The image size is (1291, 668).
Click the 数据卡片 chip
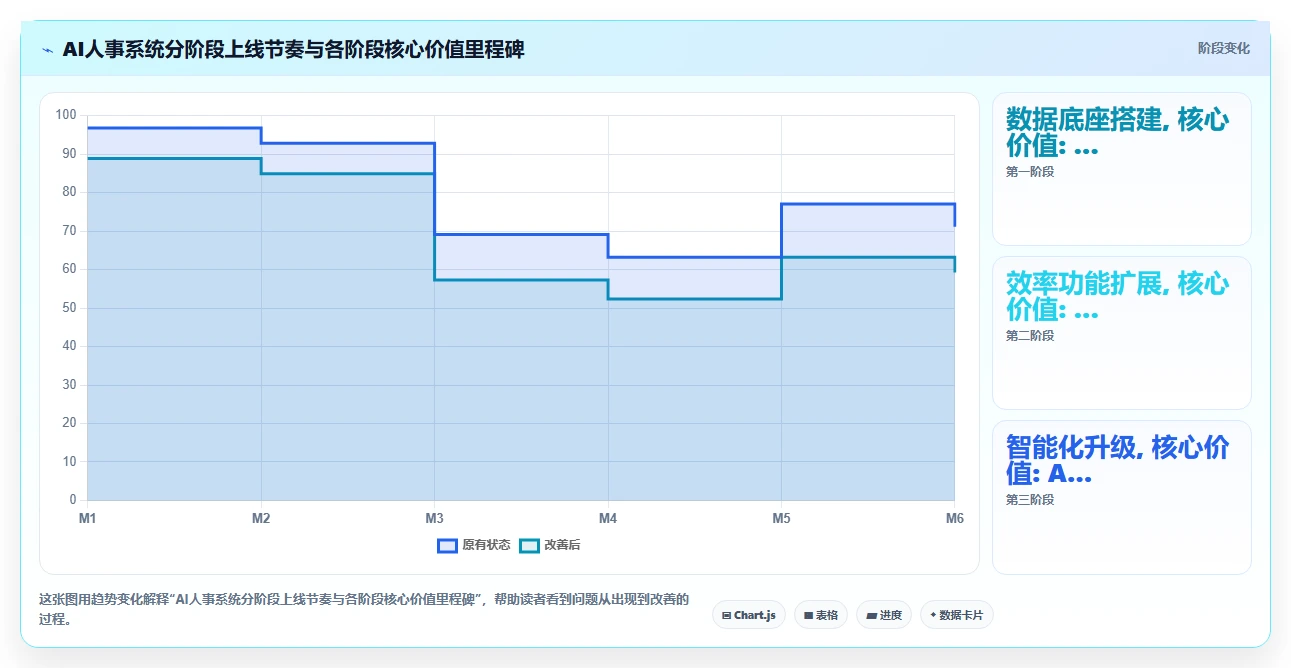point(957,615)
